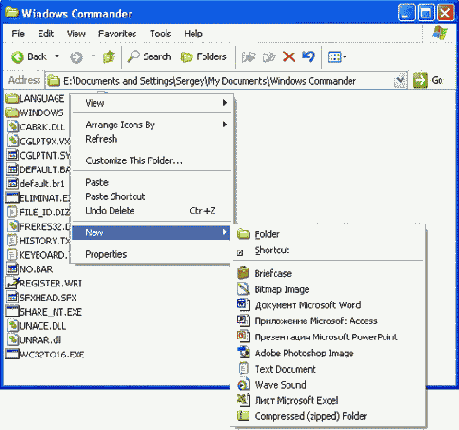This screenshot has height=430, width=459.
Task: Select the DEFAULT.BAR file
Action: [x=38, y=170]
